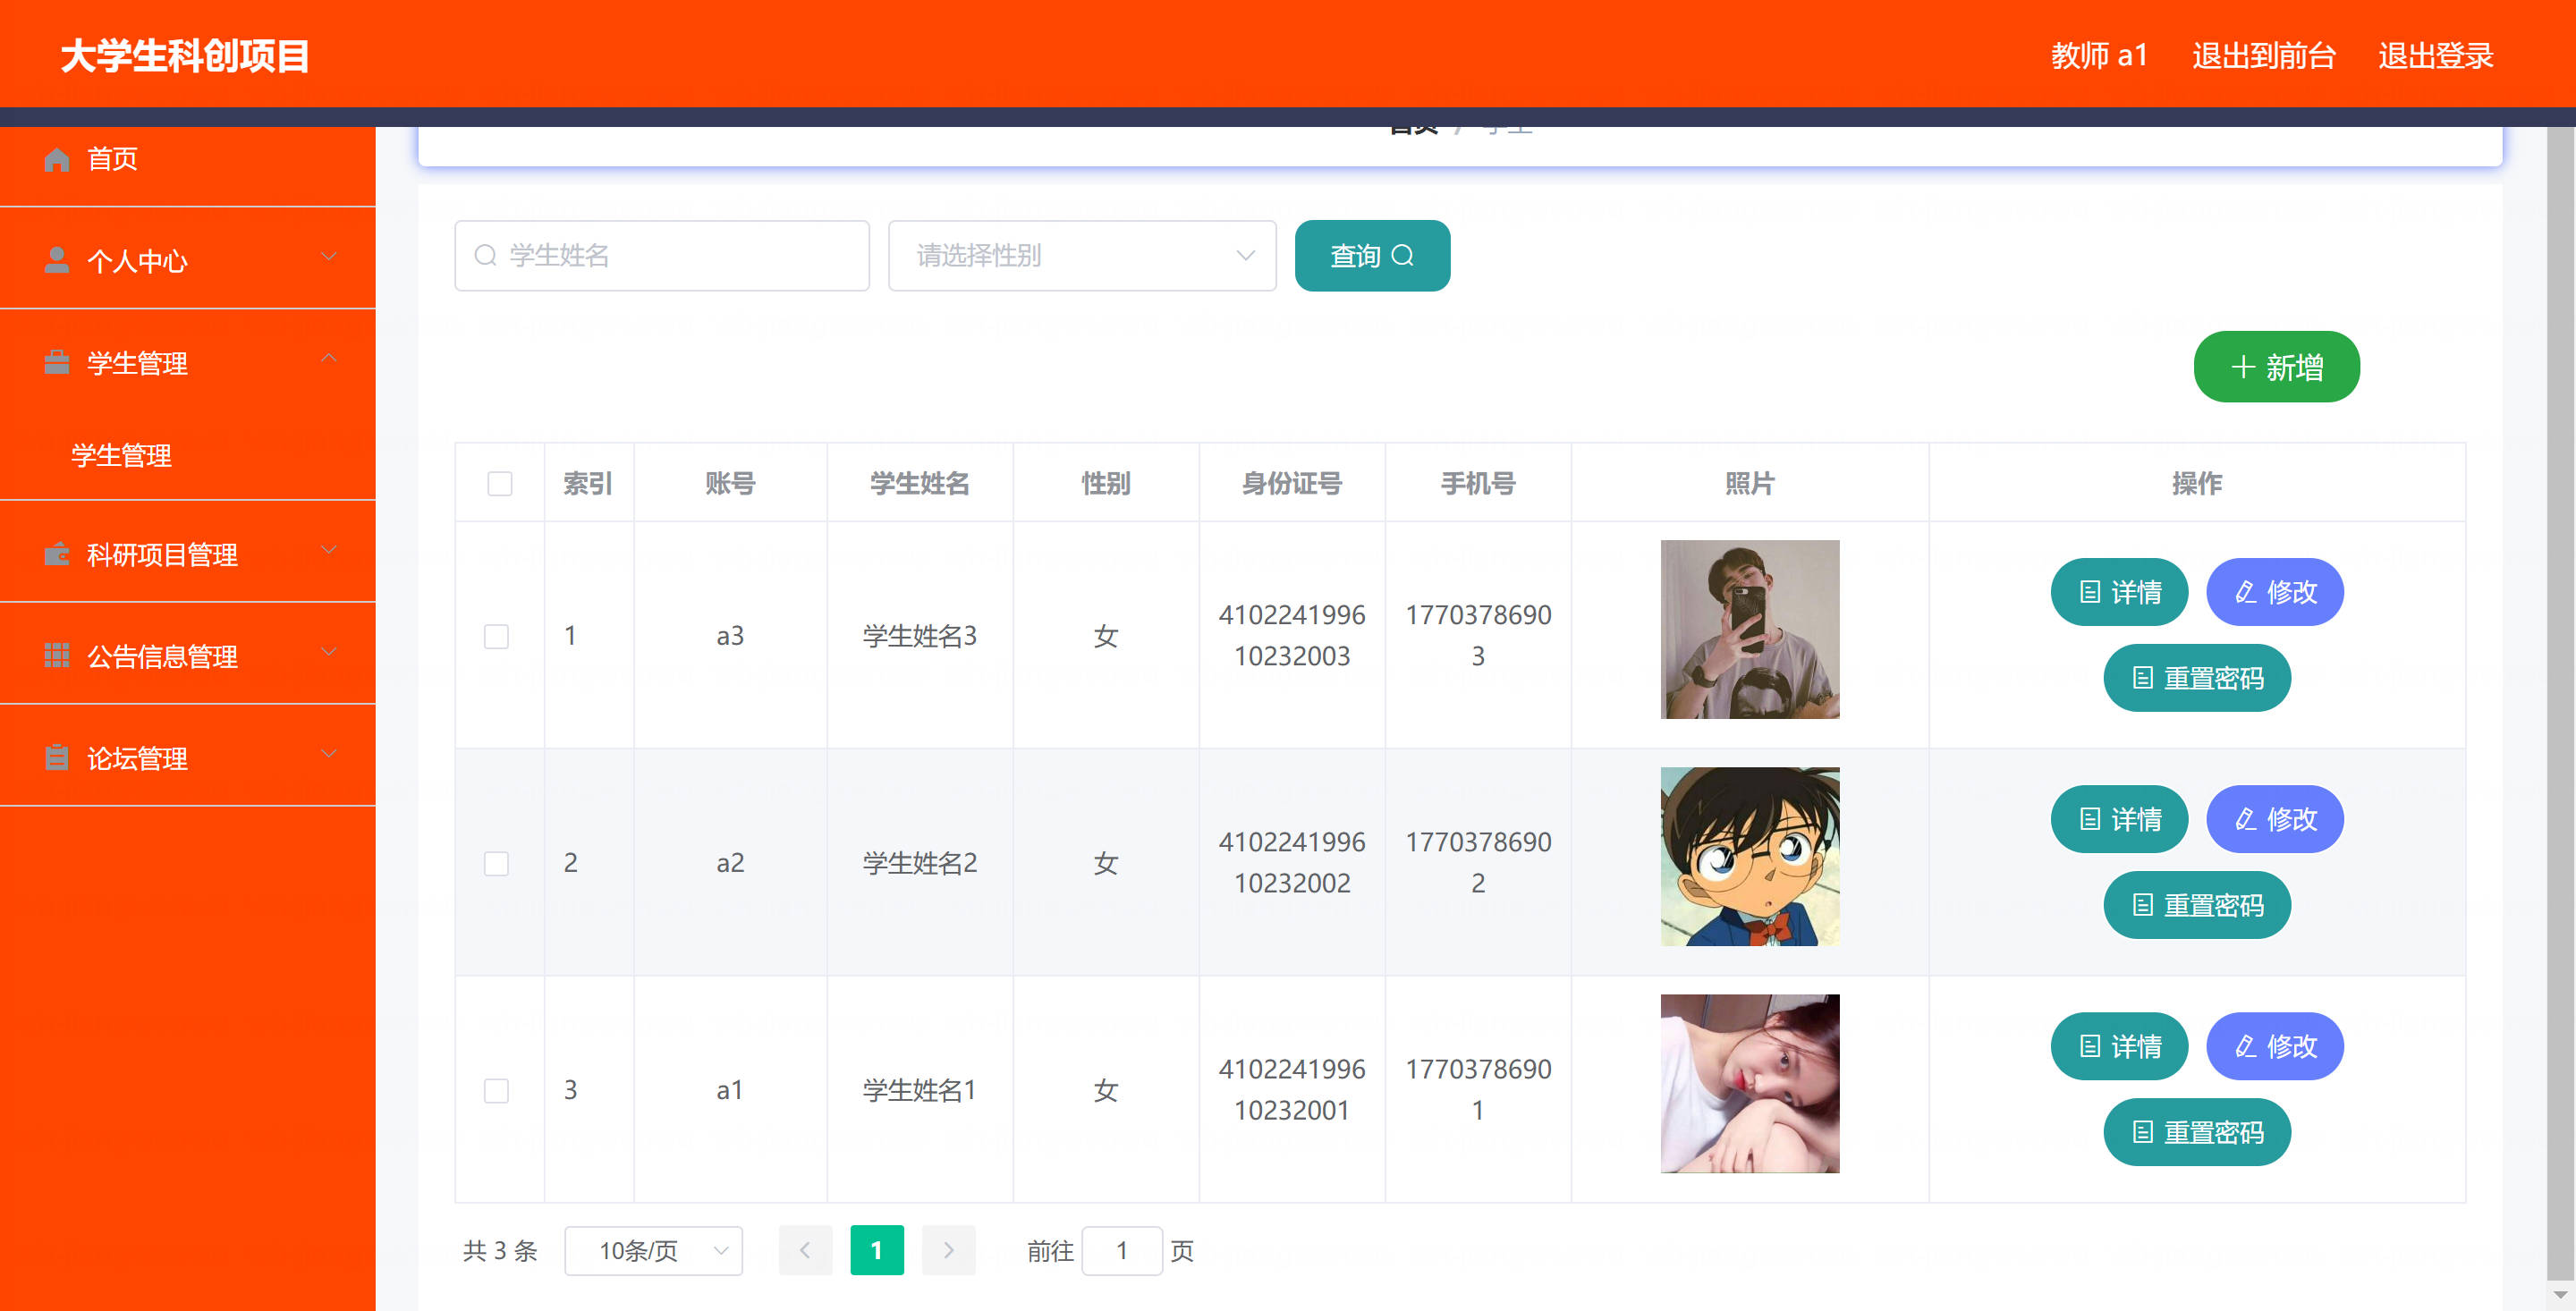
Task: Click the clipboard icon for 论坛管理
Action: point(57,757)
